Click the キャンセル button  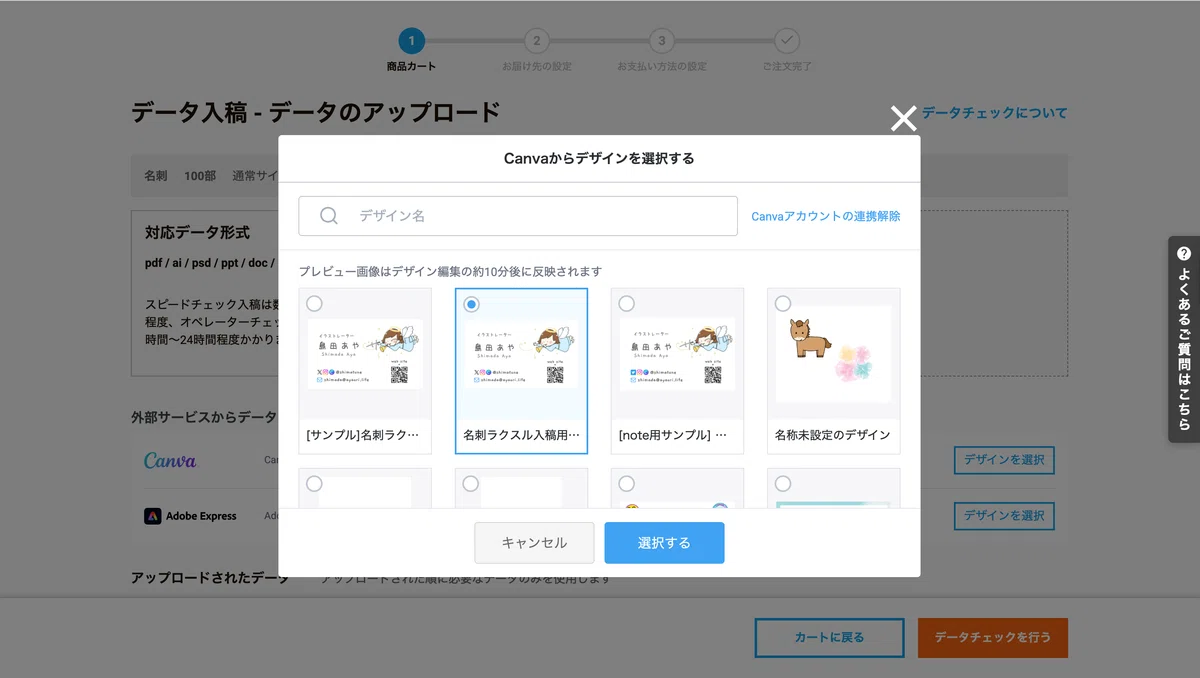coord(534,543)
